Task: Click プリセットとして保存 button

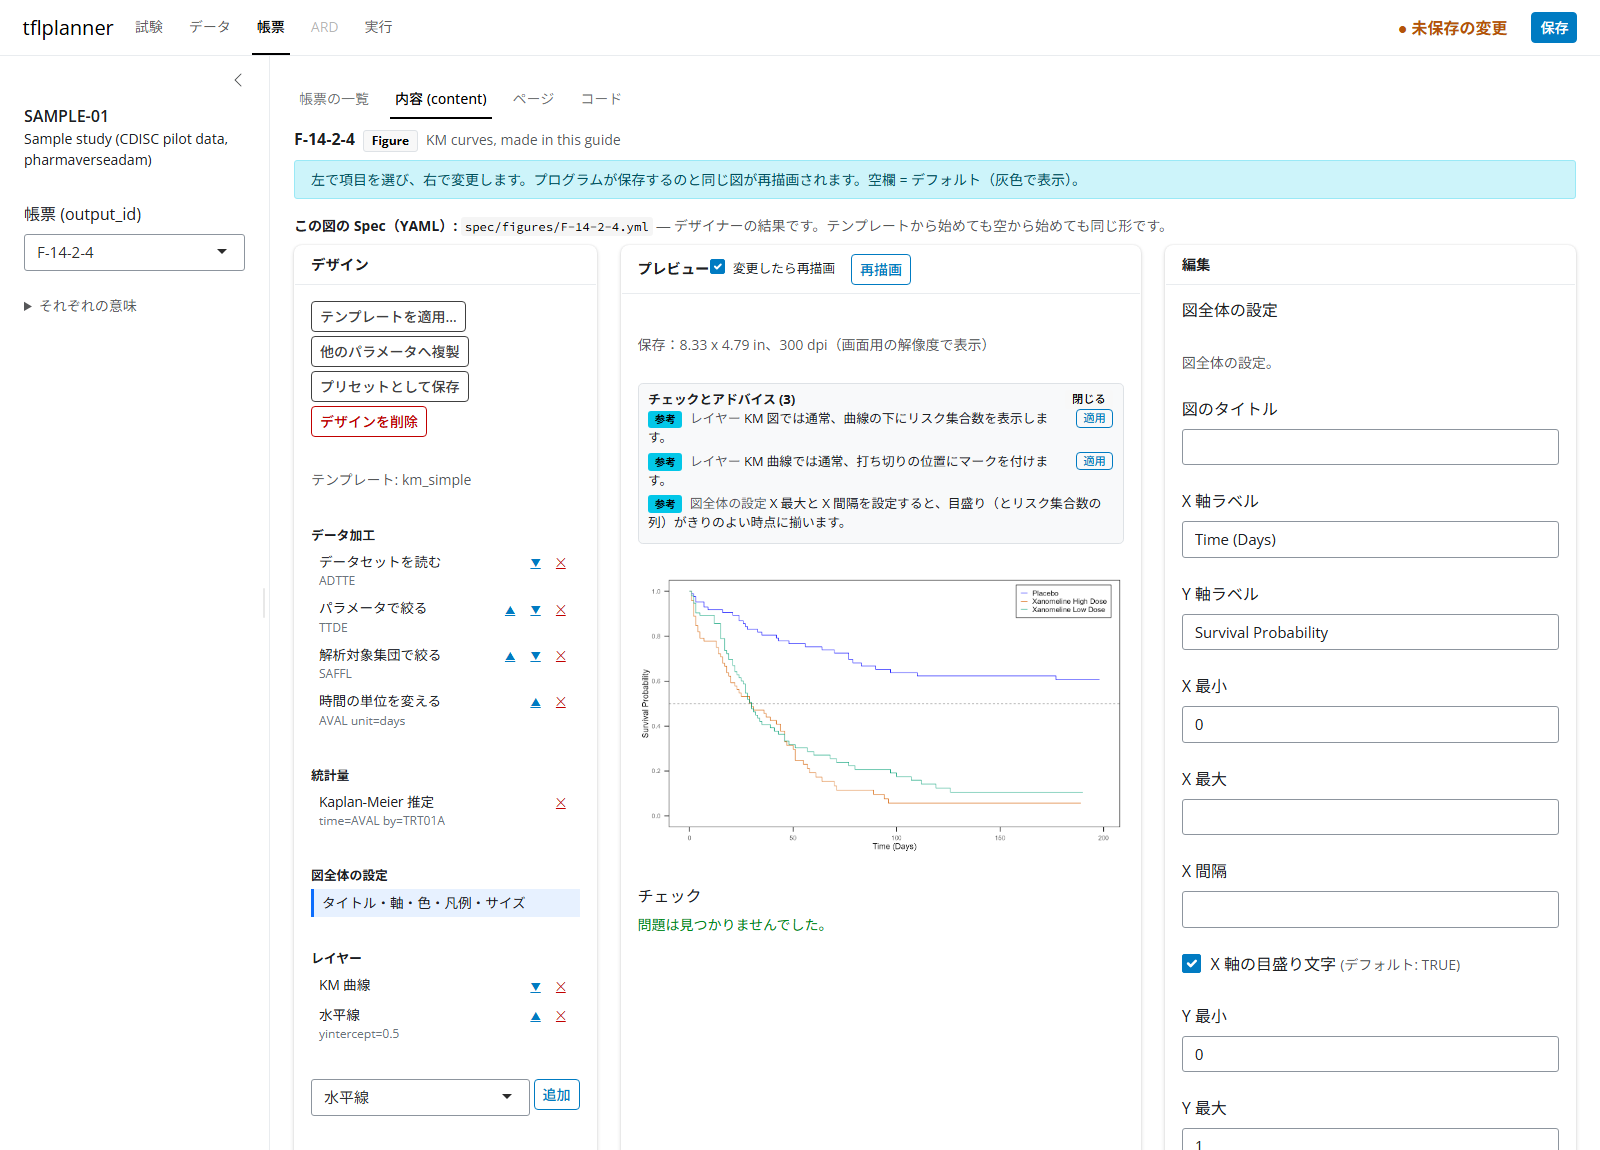Action: (390, 387)
